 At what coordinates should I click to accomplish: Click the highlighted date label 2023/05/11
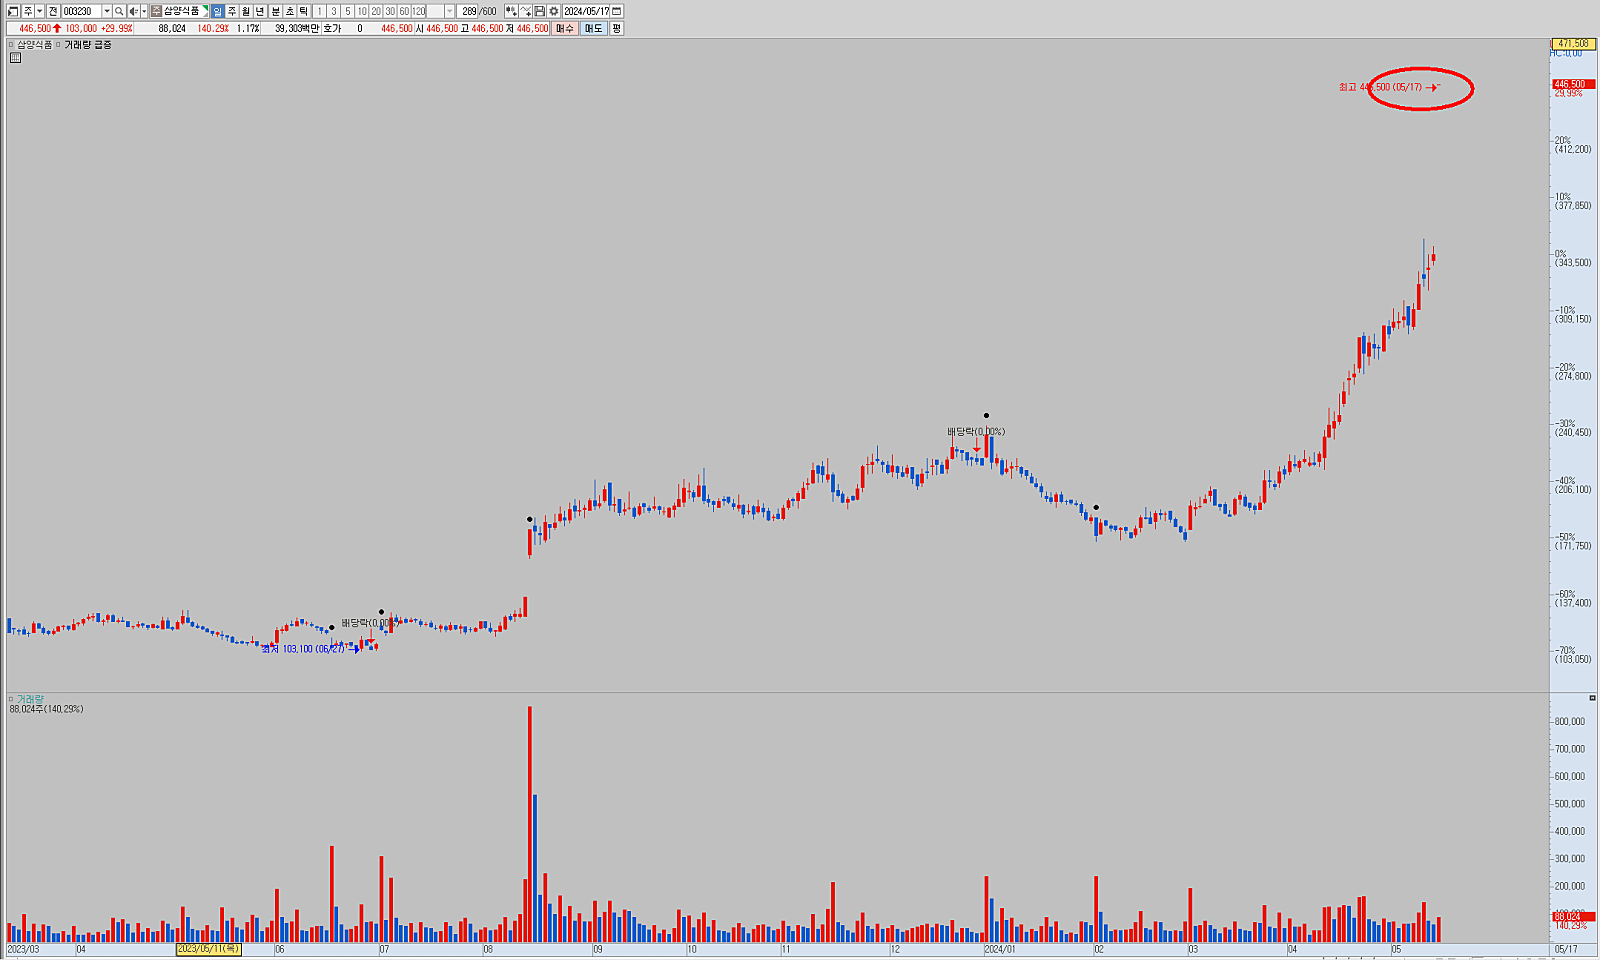(x=209, y=949)
